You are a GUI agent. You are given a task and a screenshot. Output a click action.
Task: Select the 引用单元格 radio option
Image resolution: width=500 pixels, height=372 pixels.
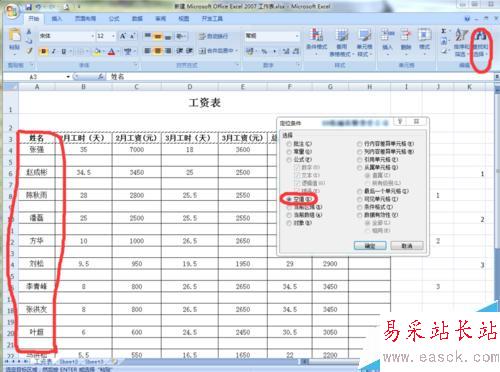click(359, 160)
